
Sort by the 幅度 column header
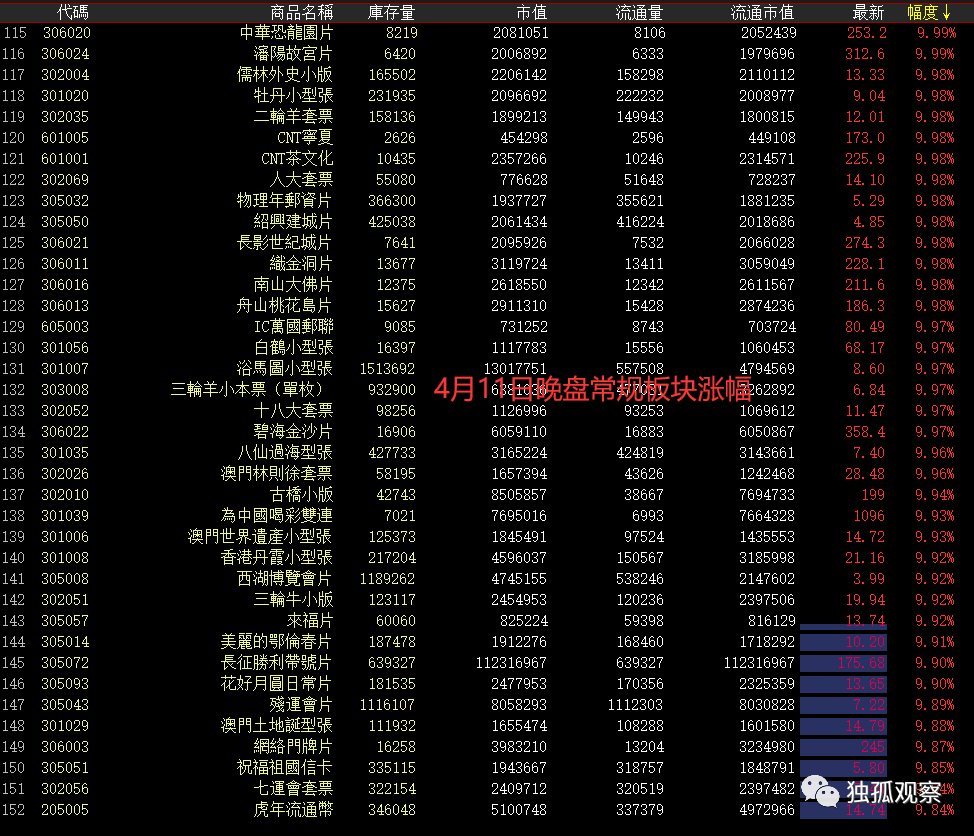pos(929,12)
